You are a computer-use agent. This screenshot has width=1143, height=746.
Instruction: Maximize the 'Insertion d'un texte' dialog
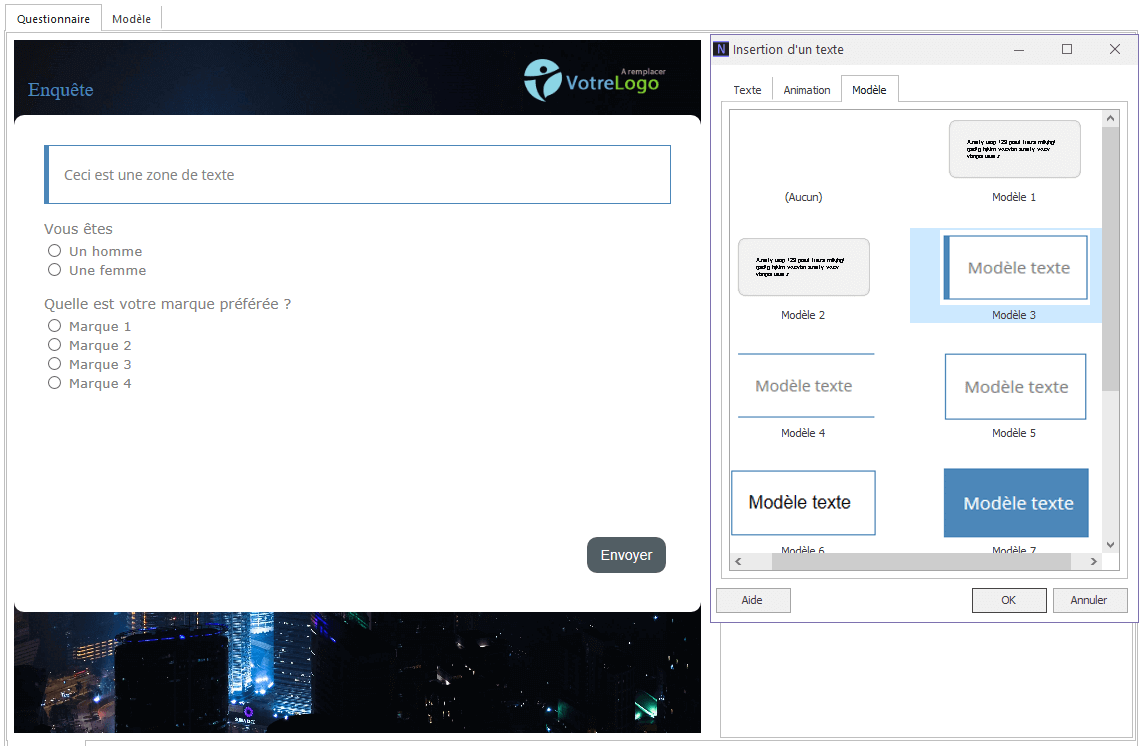[x=1066, y=49]
